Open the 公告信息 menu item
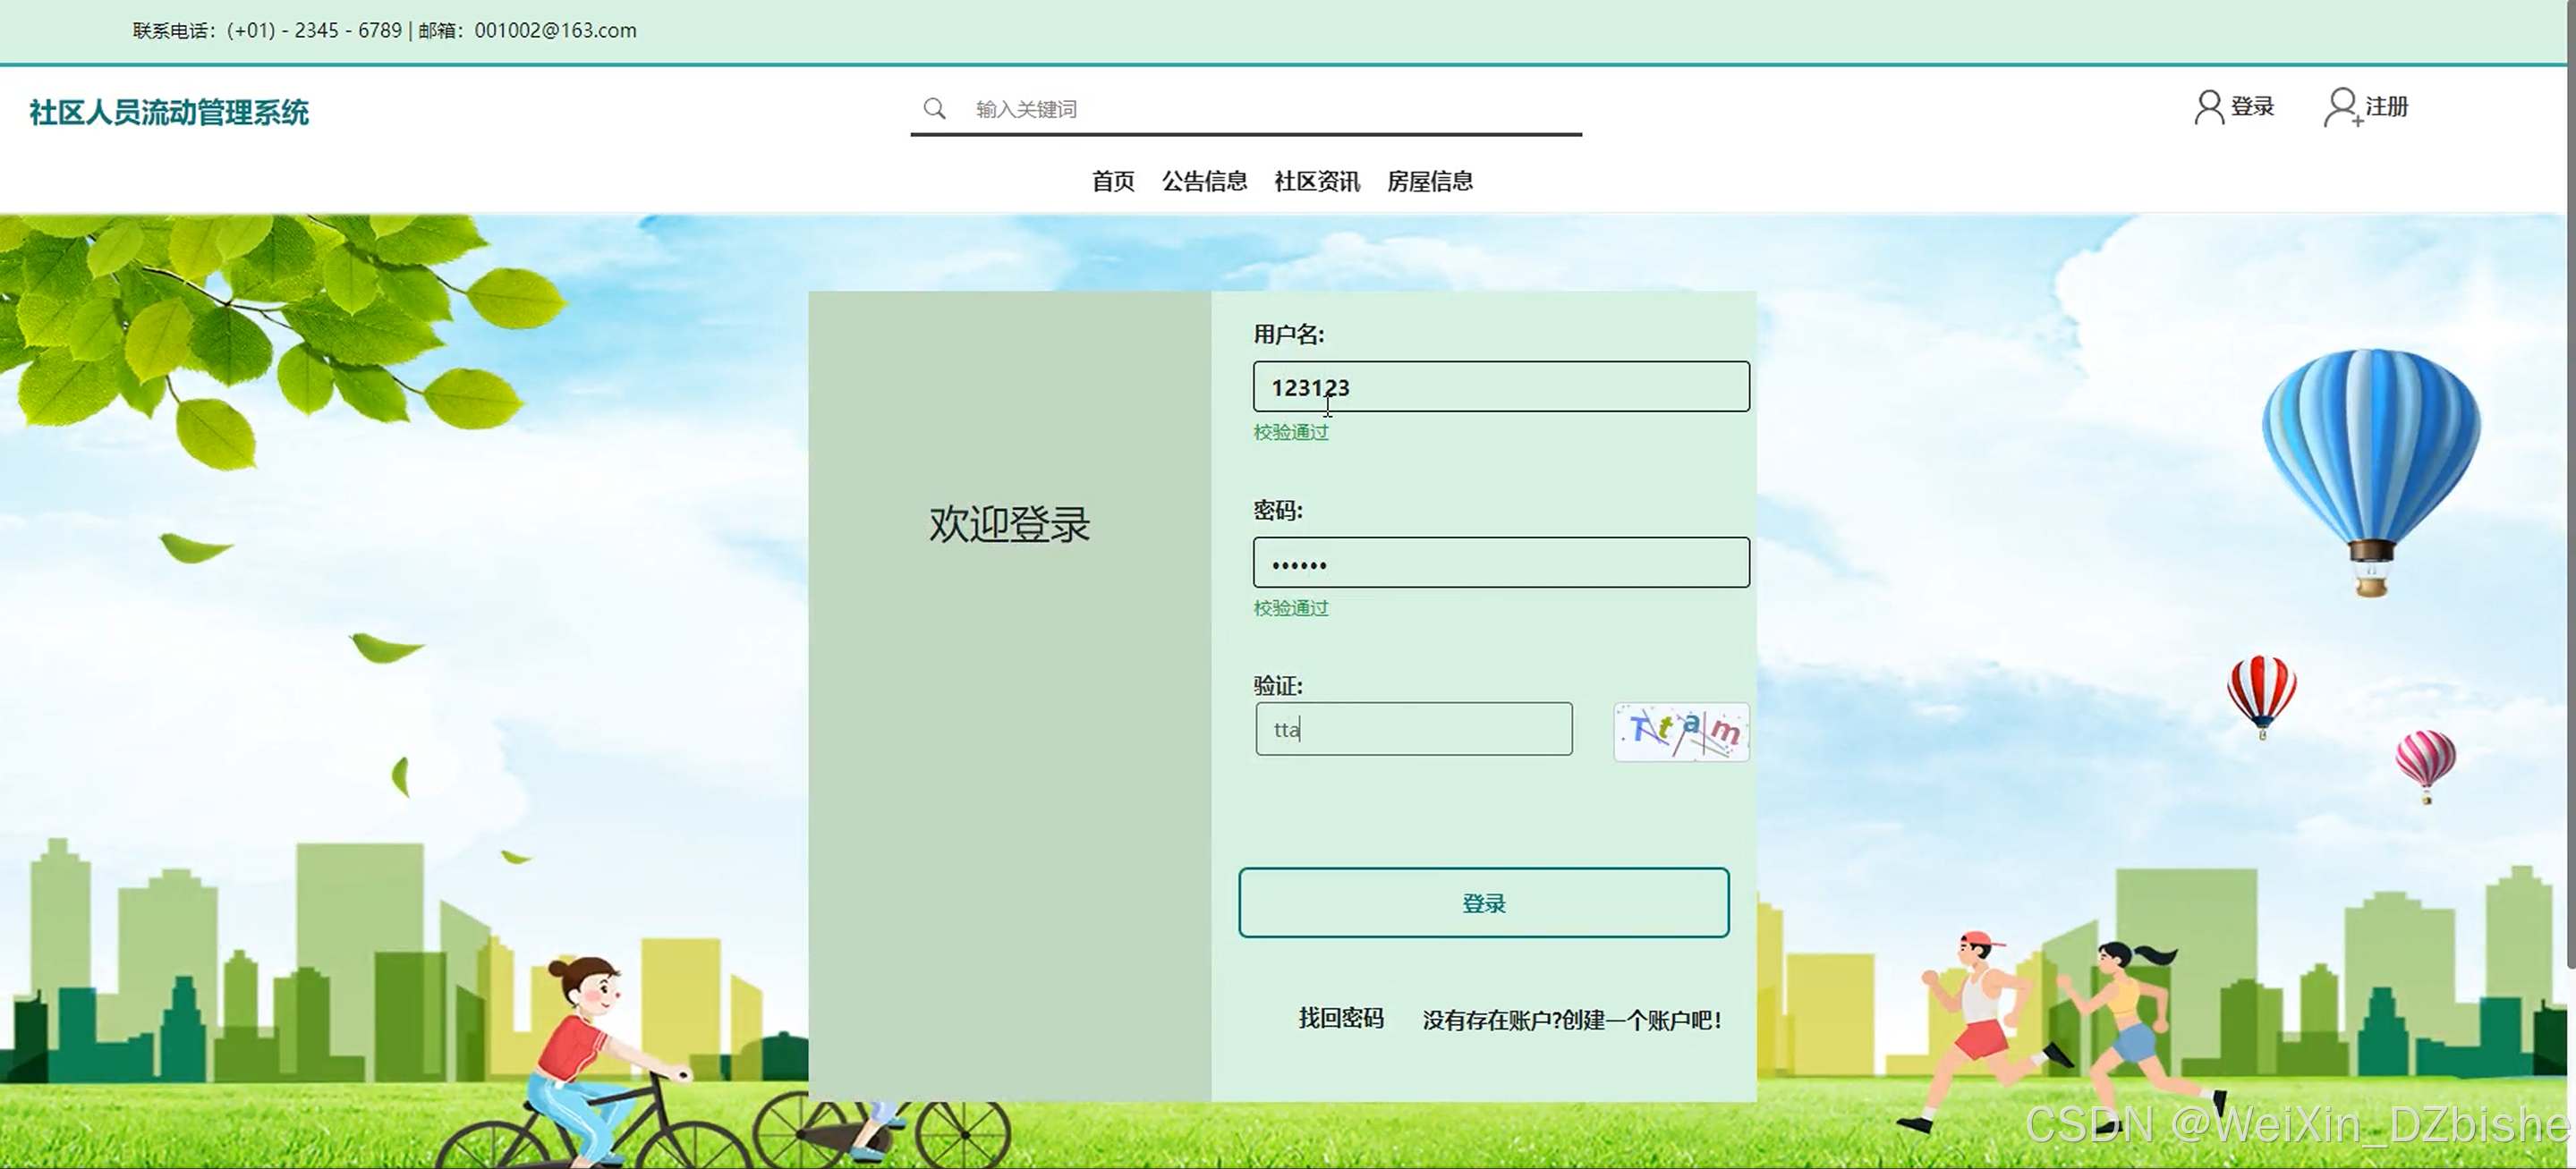 point(1204,181)
